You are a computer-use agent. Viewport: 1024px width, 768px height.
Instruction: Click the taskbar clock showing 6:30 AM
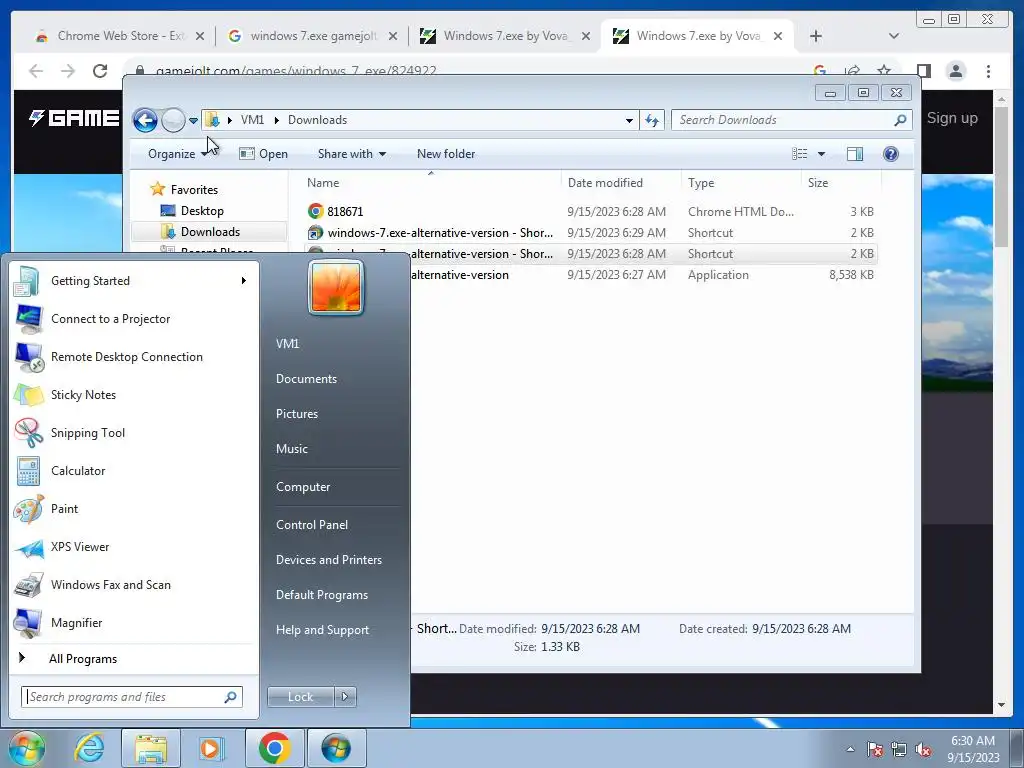pyautogui.click(x=973, y=749)
